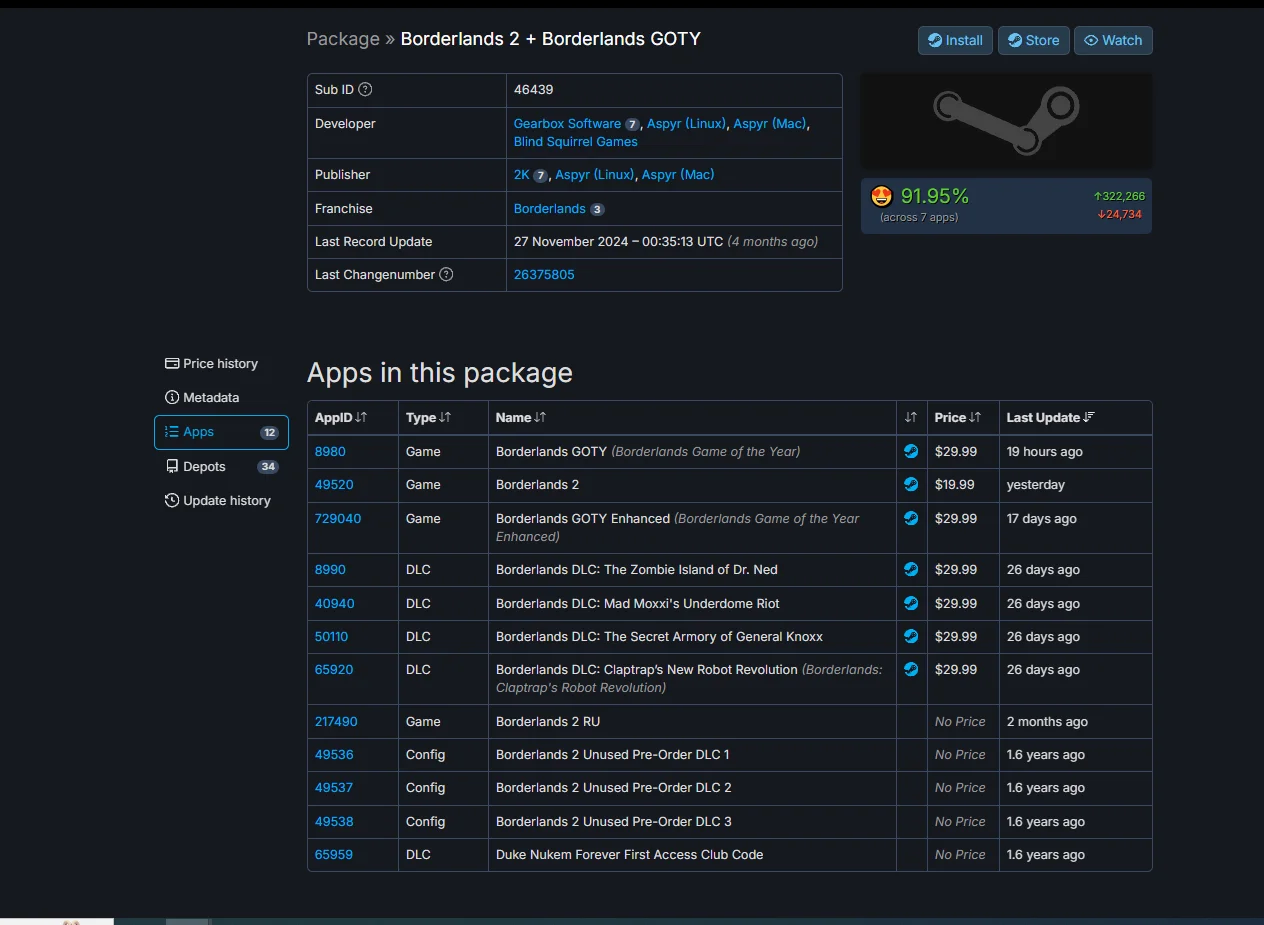Click Steam icon for Zombie Island of Dr. Ned
The height and width of the screenshot is (925, 1264).
[911, 569]
